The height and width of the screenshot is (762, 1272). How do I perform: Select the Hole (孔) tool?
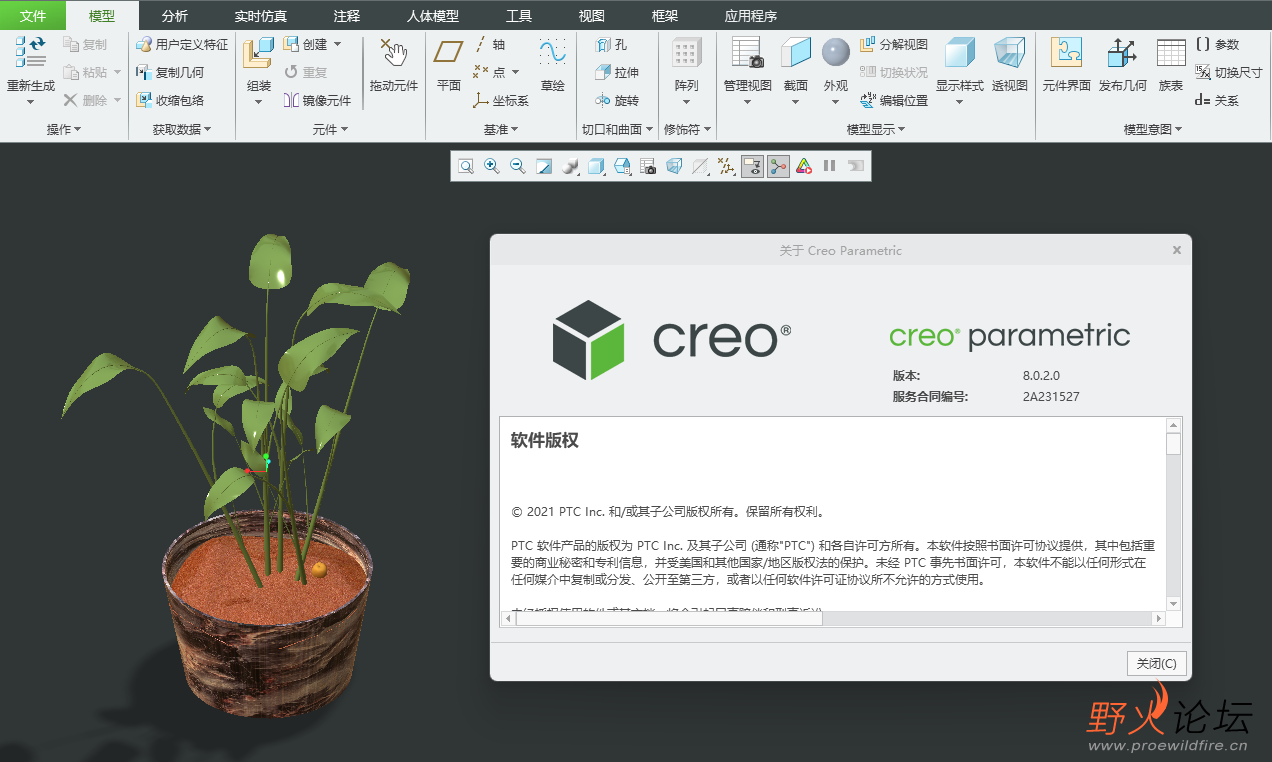(611, 45)
